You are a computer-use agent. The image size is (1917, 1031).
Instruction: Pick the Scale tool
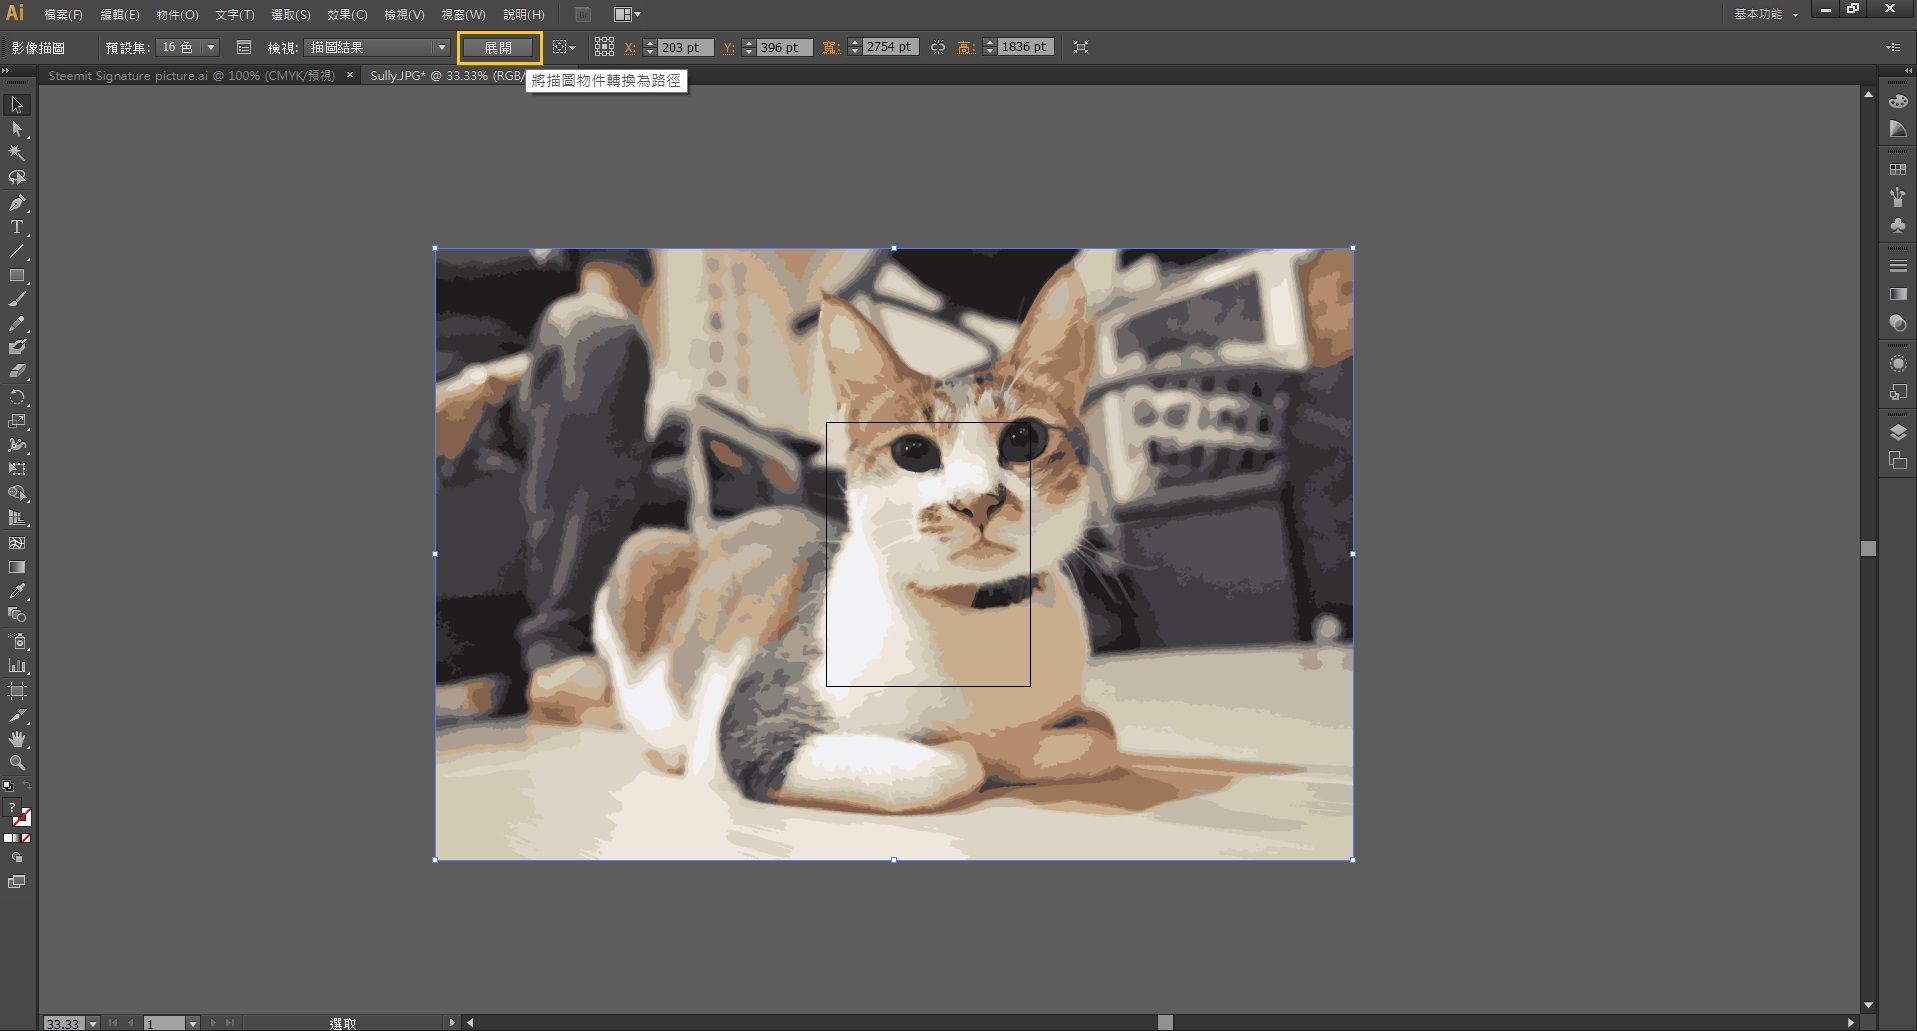tap(17, 421)
